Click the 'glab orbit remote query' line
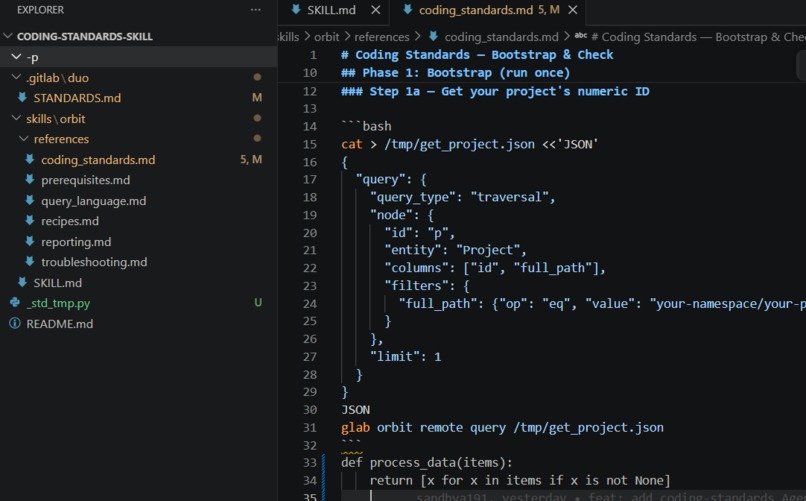Viewport: 806px width, 501px height. pos(502,428)
